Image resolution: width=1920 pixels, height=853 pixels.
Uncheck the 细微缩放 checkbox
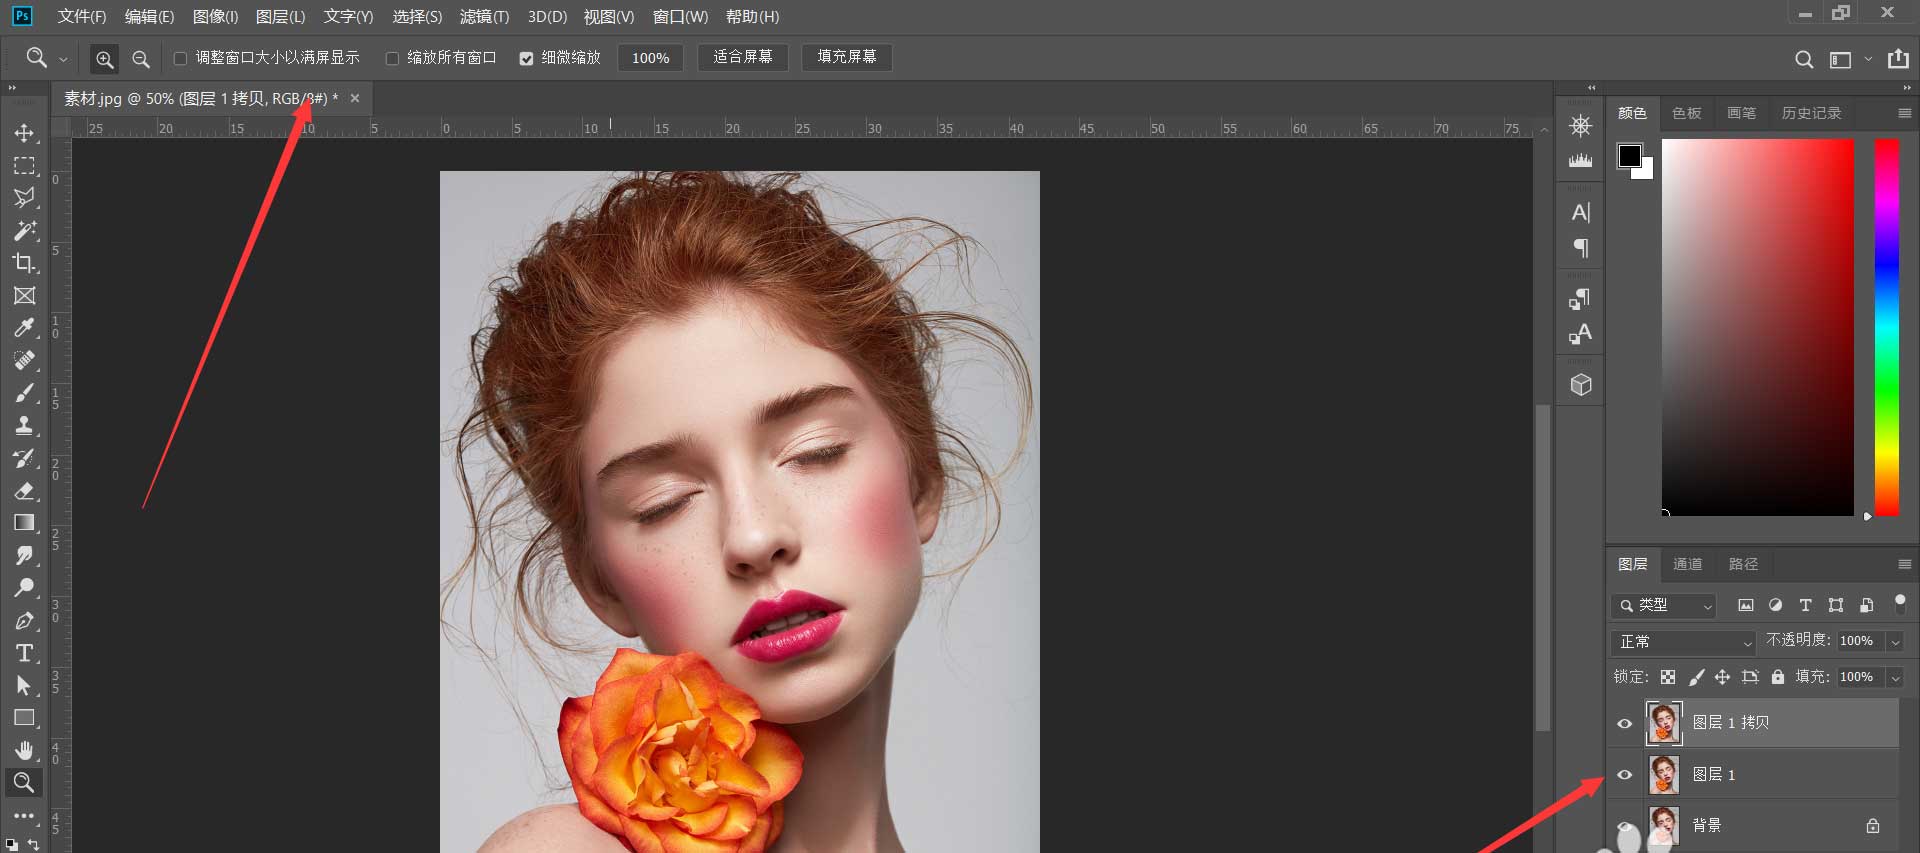point(526,59)
